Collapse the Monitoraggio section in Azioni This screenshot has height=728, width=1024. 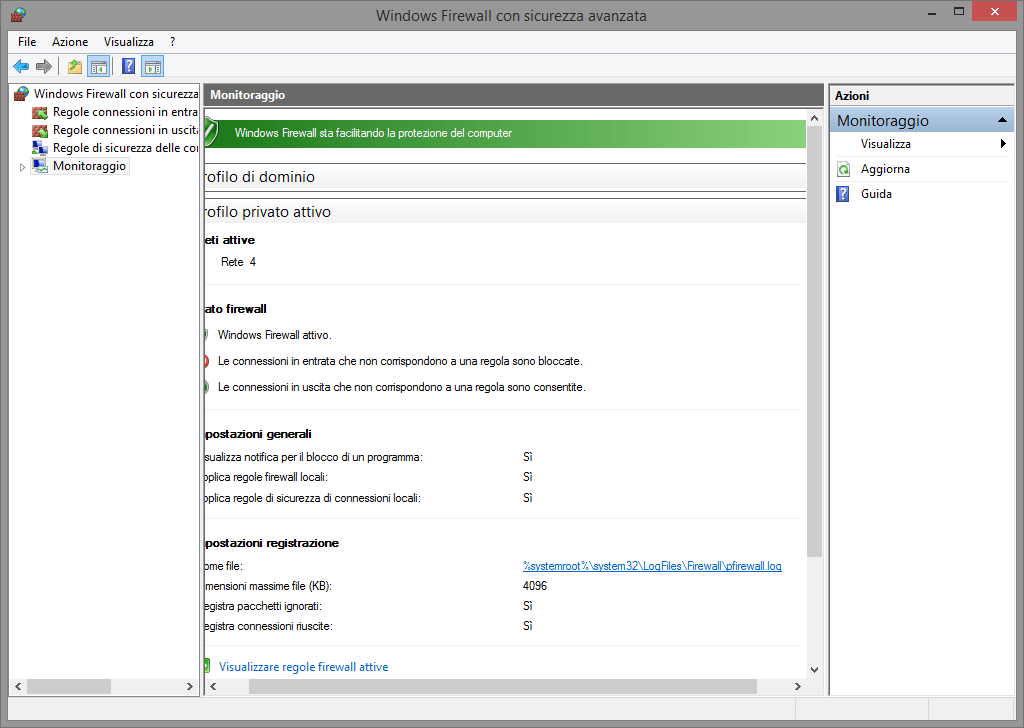coord(1002,121)
